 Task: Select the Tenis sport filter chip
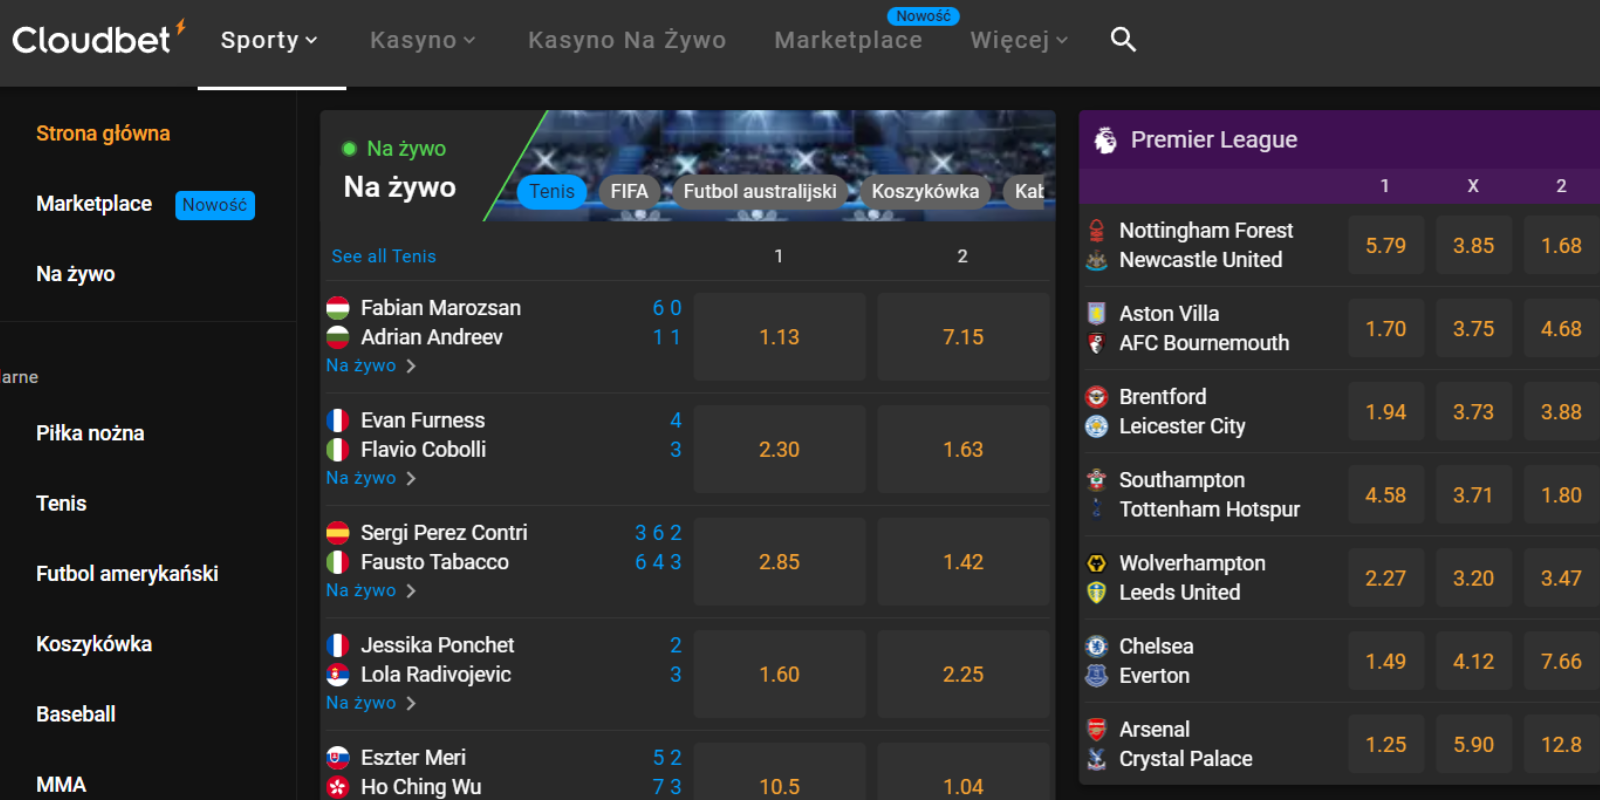click(552, 191)
